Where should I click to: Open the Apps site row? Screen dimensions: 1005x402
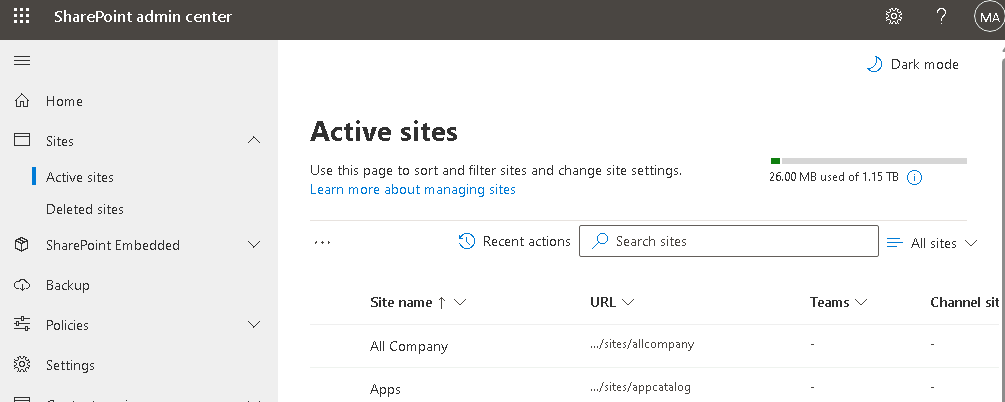coord(385,389)
